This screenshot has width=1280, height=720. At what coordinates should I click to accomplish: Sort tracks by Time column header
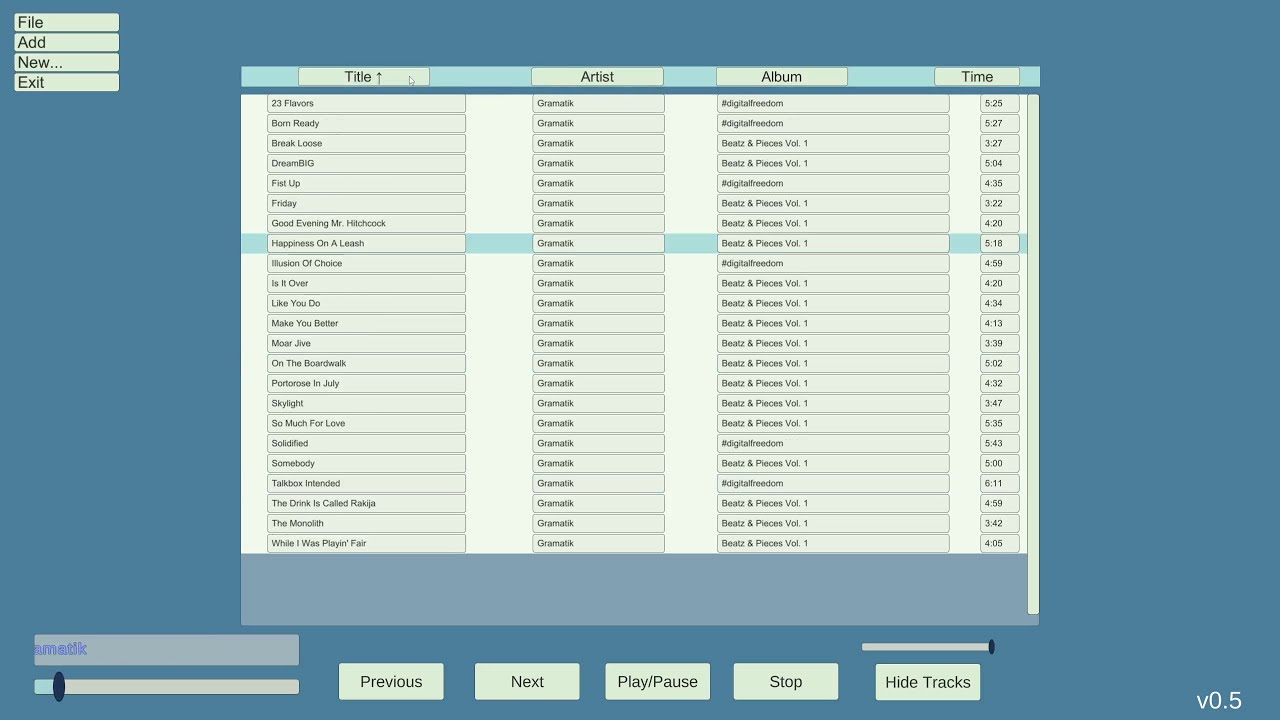[977, 77]
